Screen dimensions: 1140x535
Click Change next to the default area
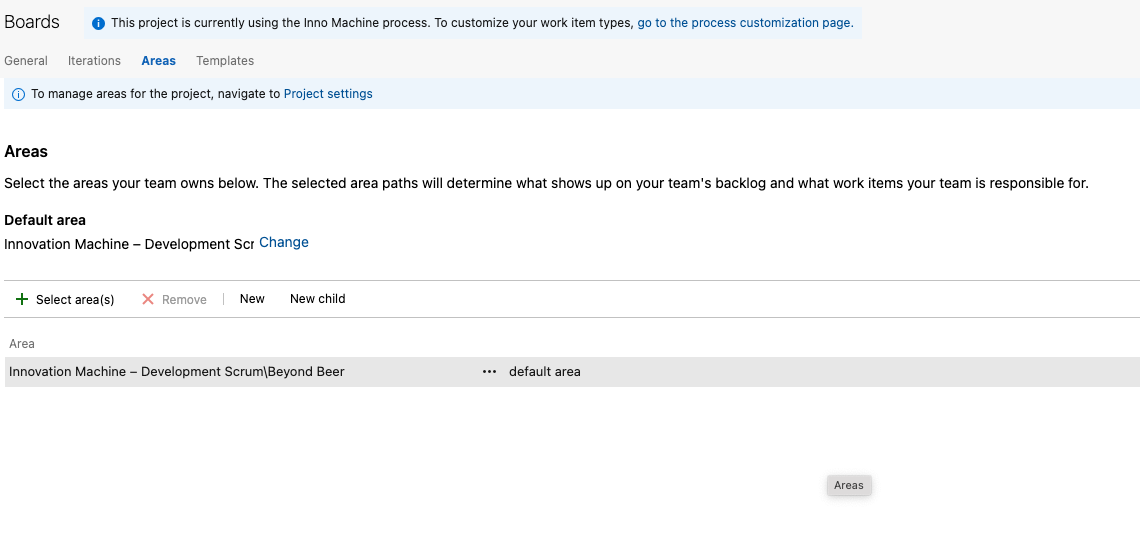tap(284, 243)
